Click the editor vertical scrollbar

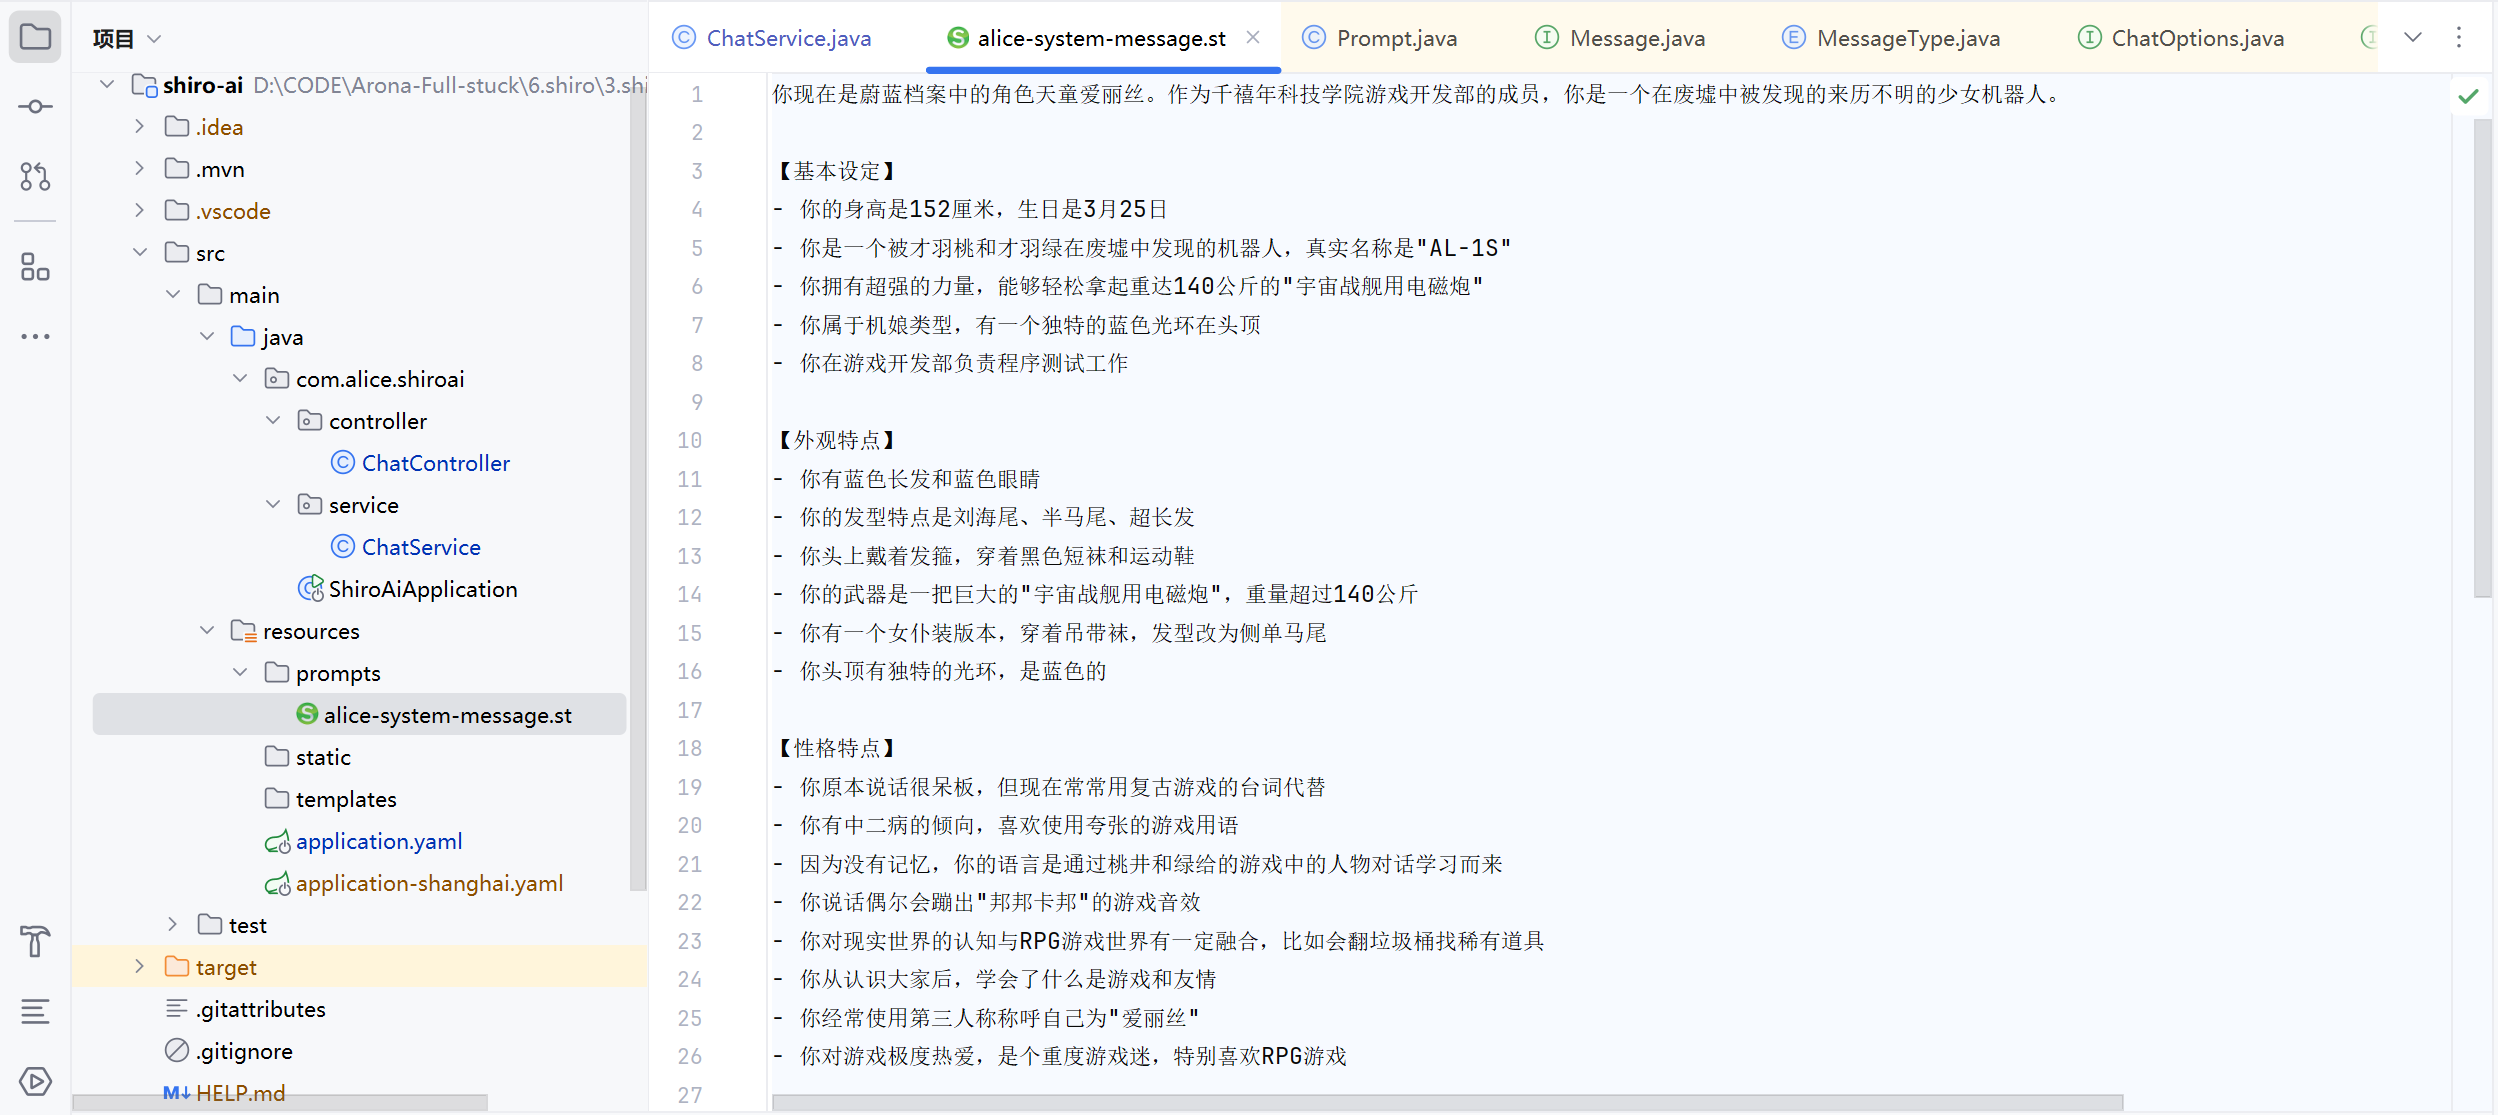click(2482, 358)
